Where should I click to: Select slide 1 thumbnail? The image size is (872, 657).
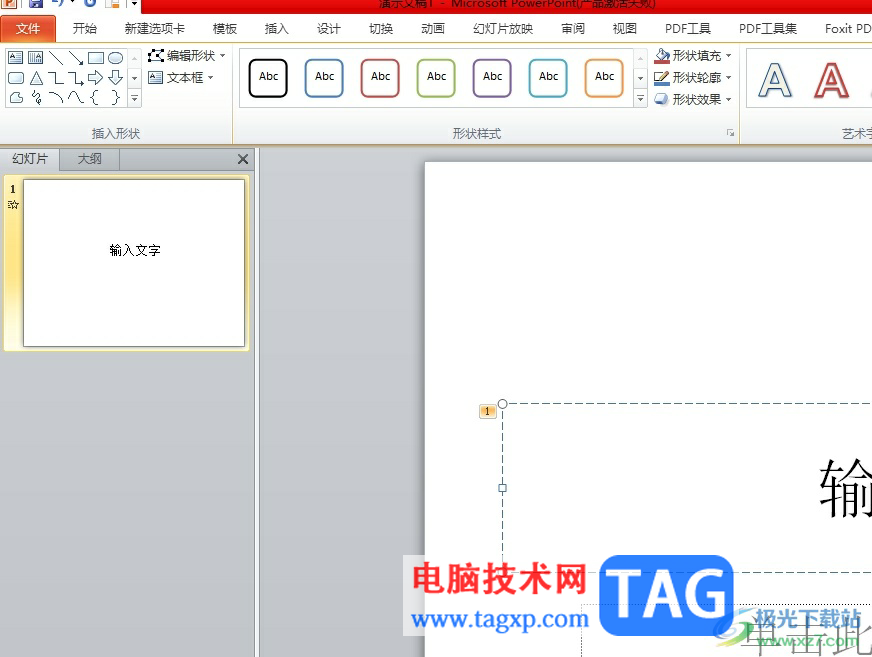(134, 263)
